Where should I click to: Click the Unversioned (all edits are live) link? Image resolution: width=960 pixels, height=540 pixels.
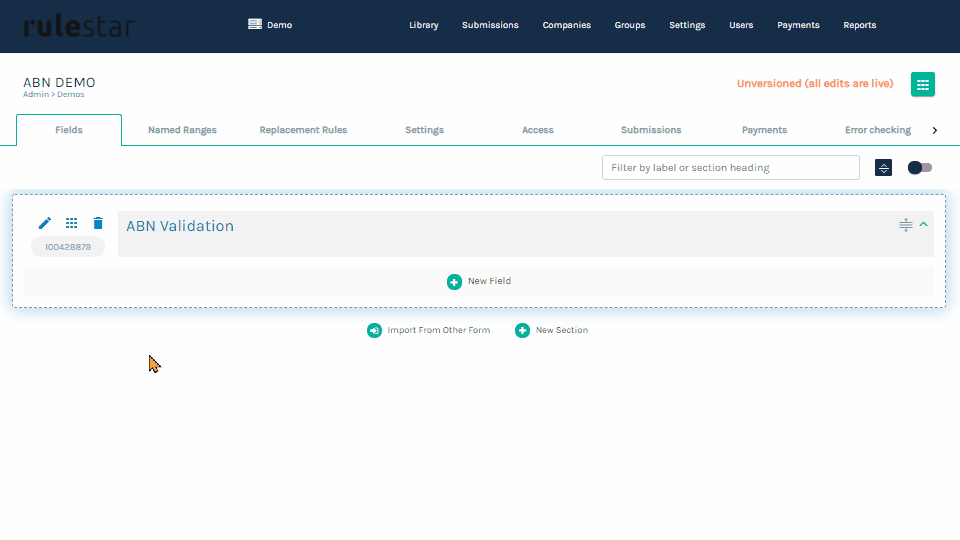coord(815,84)
